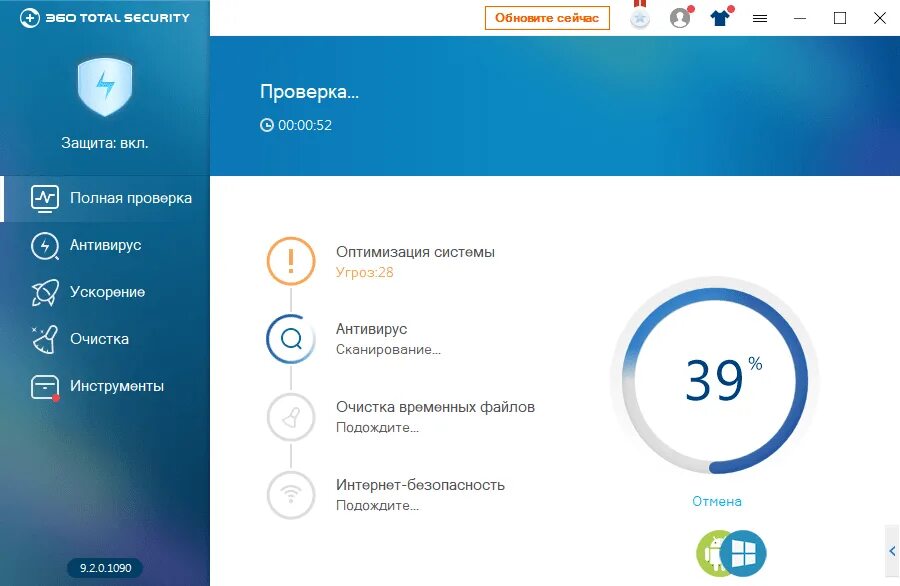Click the Wi-Fi internet security icon
The height and width of the screenshot is (586, 900).
(x=291, y=495)
